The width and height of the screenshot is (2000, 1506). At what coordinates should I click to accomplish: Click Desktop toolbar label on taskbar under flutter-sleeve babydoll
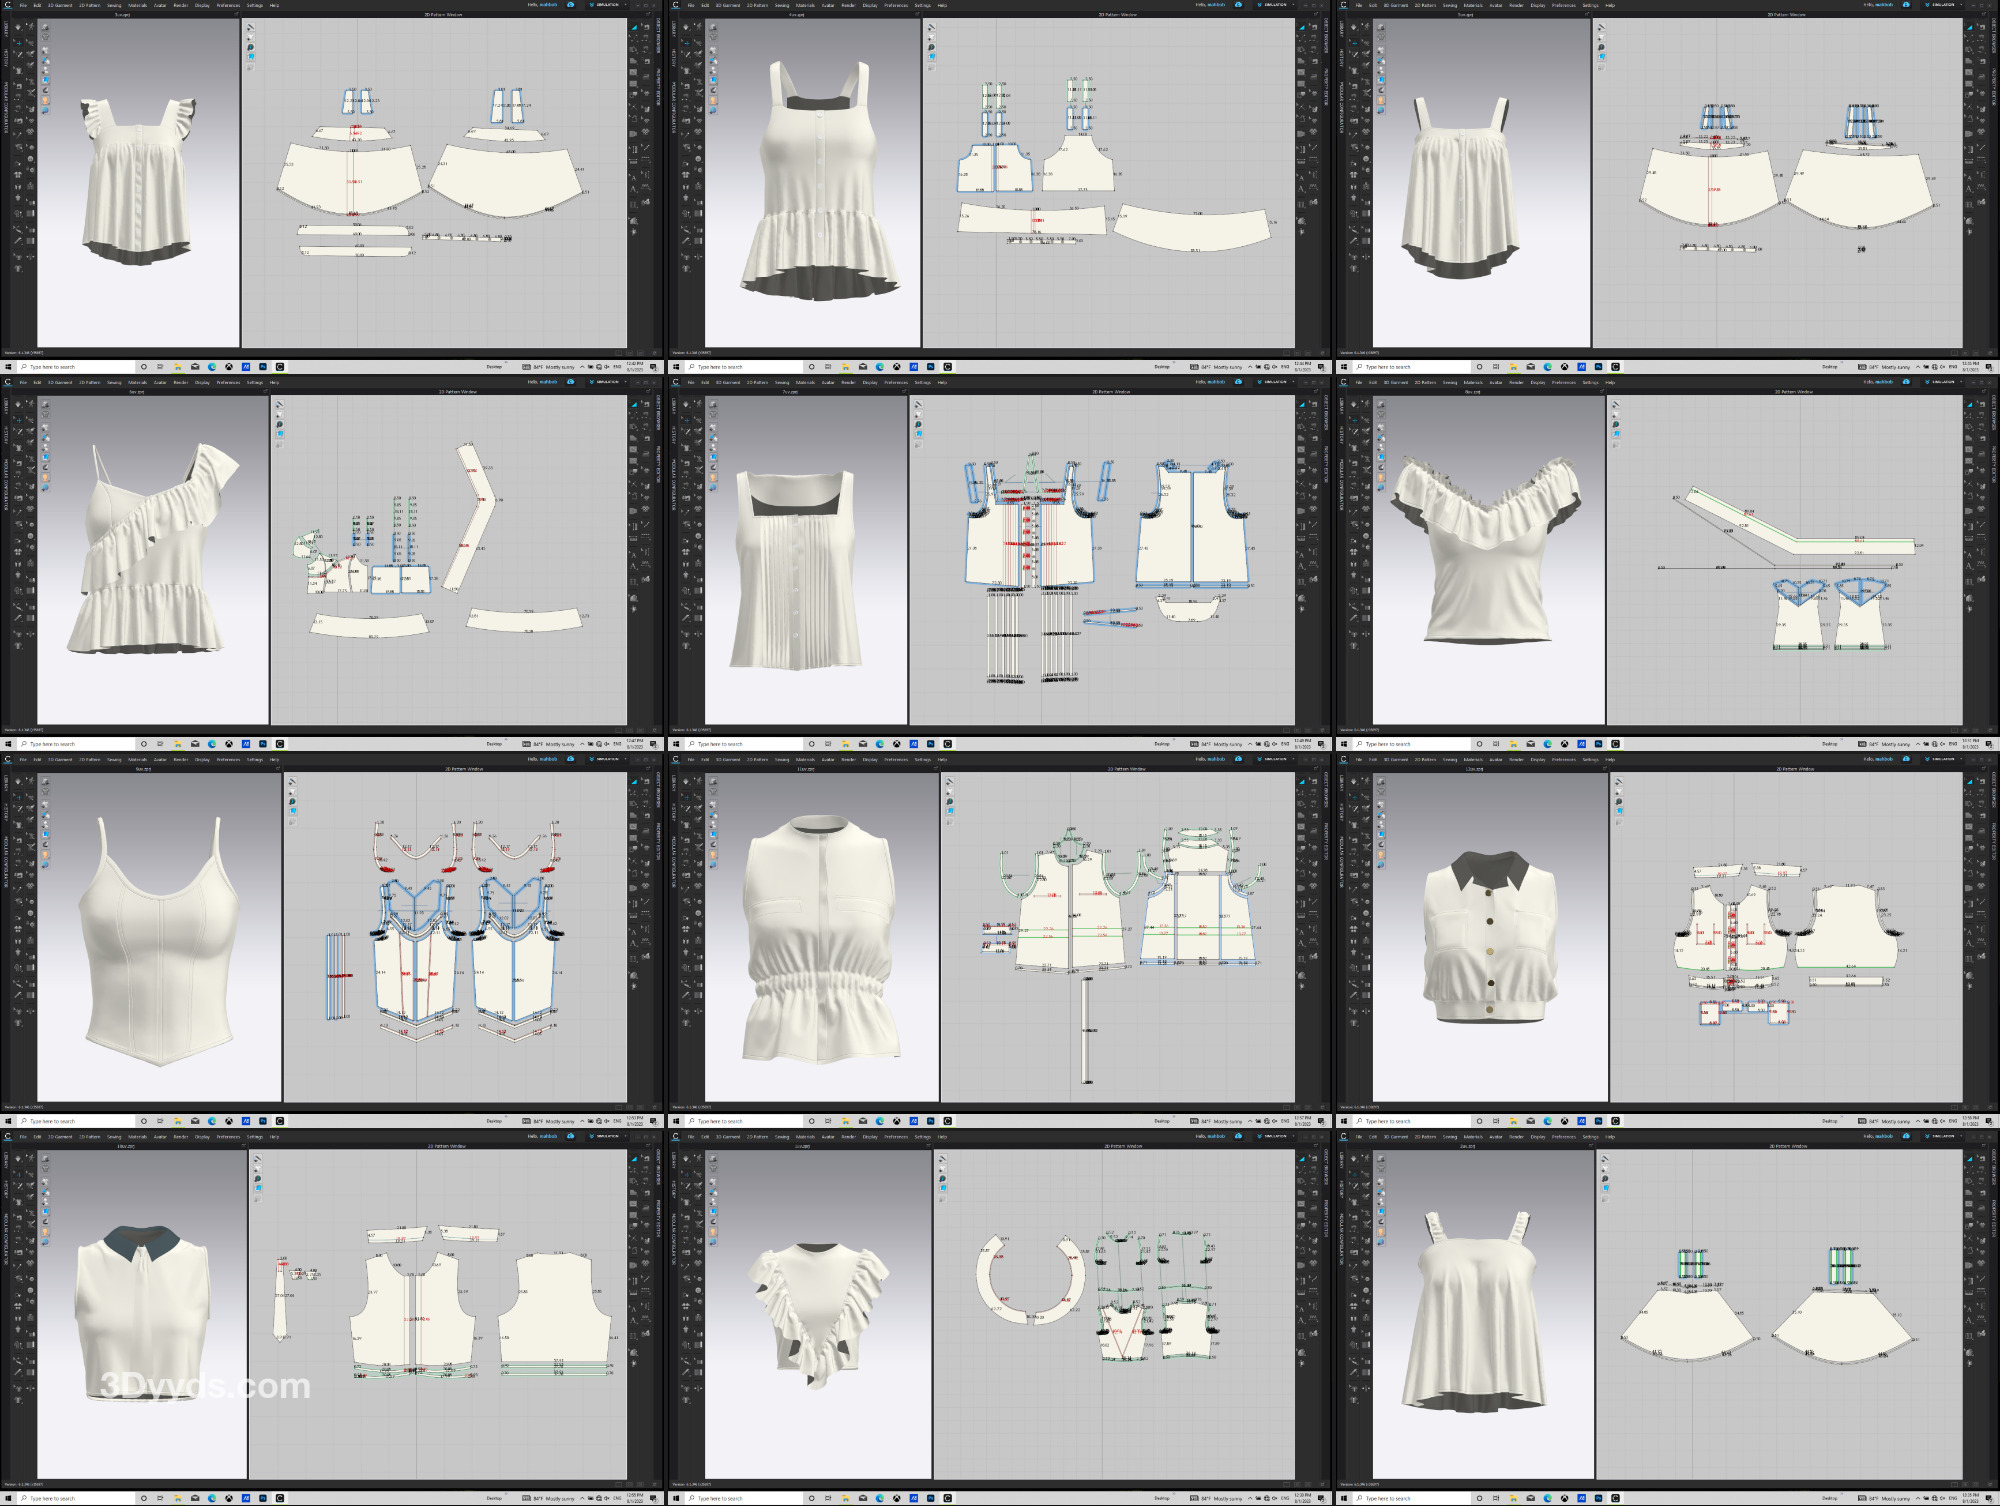(x=494, y=367)
